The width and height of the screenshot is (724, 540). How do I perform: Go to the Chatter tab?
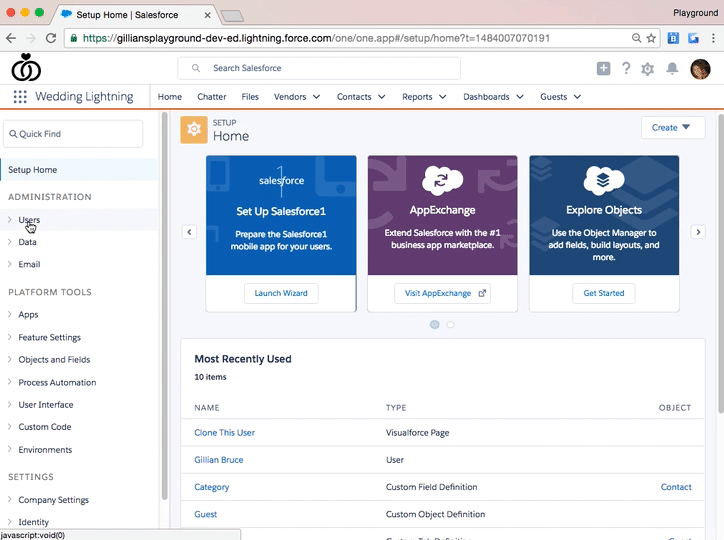coord(211,97)
